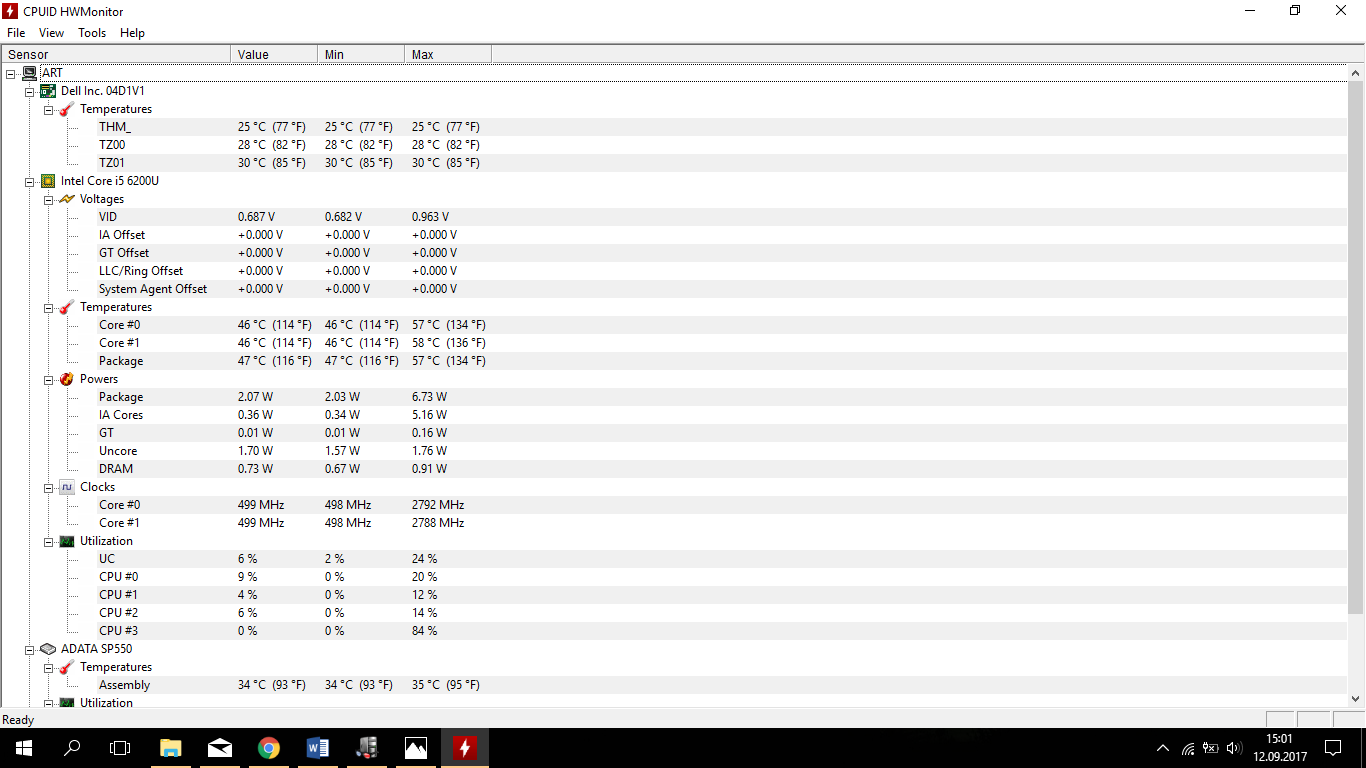This screenshot has width=1366, height=768.
Task: Click the ART computer icon
Action: (29, 73)
